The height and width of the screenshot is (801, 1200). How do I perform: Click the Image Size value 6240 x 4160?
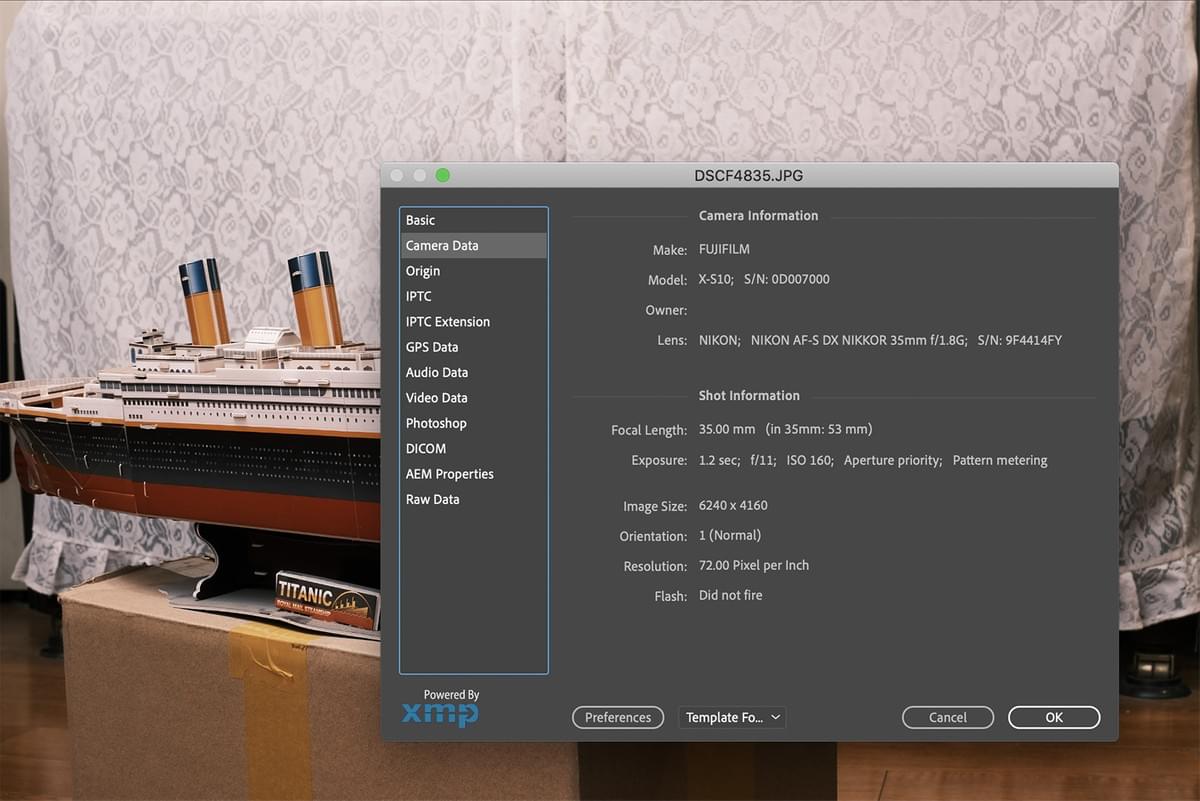point(733,505)
